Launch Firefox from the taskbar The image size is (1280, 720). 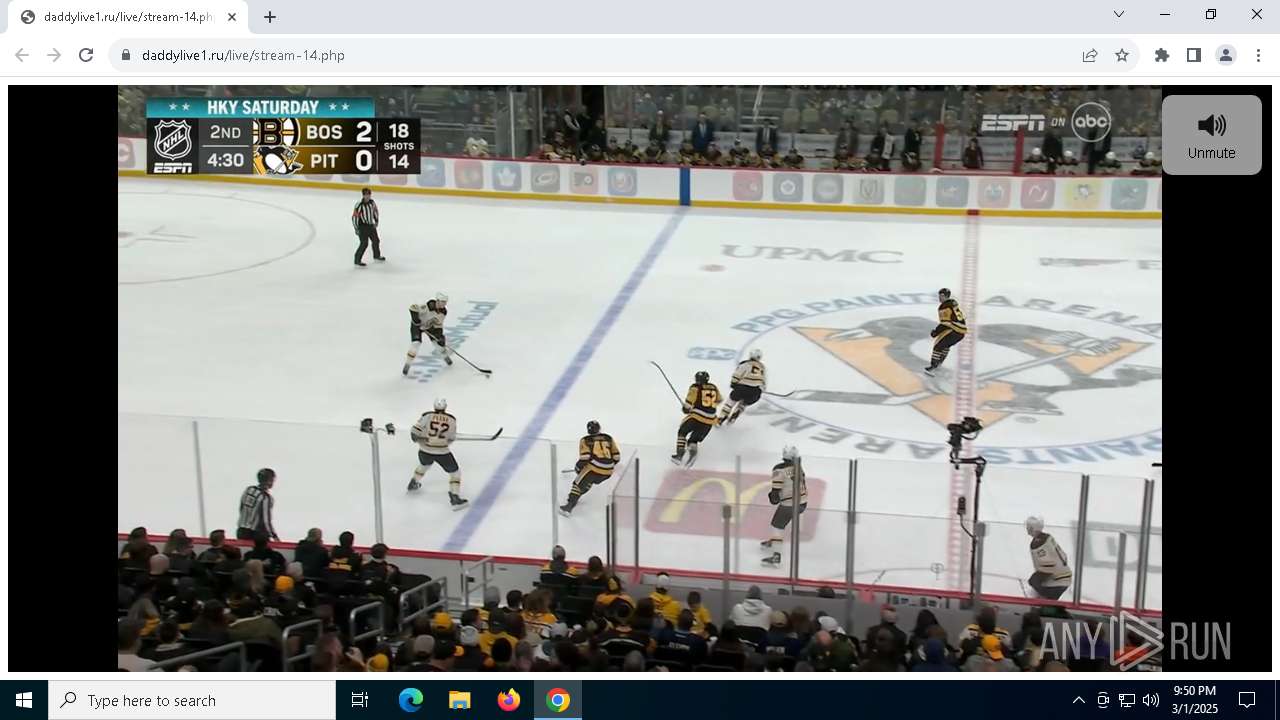pyautogui.click(x=509, y=700)
